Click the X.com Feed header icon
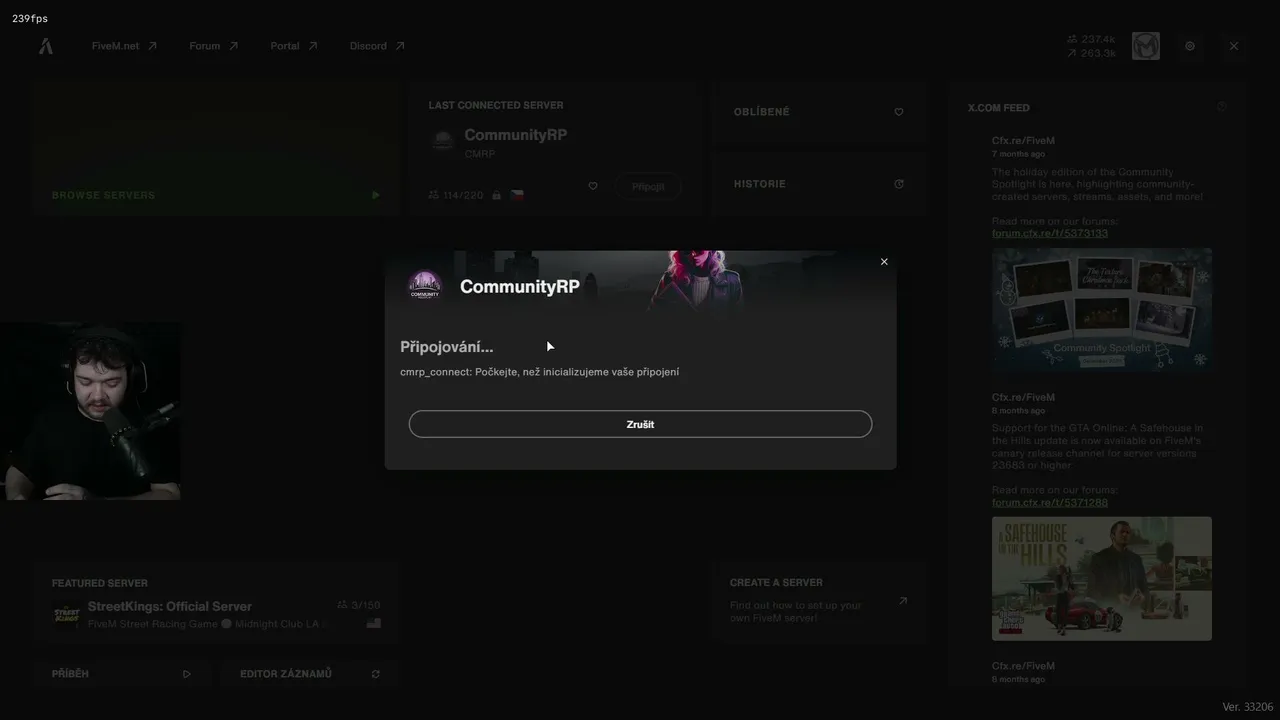The image size is (1280, 720). 1222,107
